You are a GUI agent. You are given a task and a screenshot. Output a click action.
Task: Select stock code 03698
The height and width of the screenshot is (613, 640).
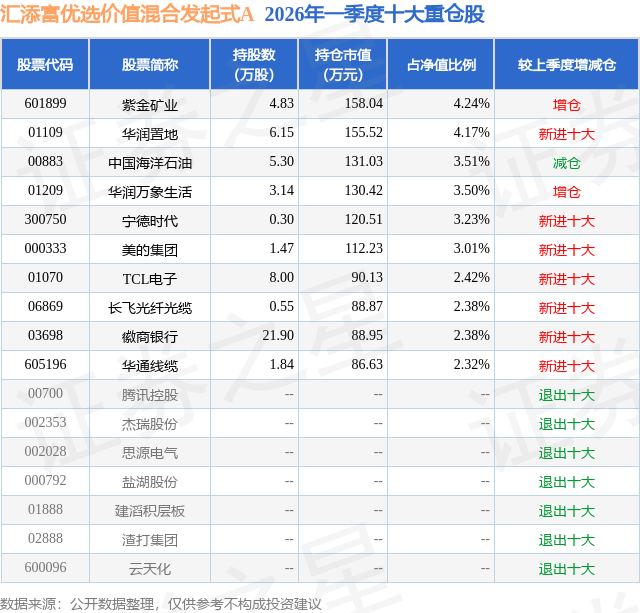[45, 335]
